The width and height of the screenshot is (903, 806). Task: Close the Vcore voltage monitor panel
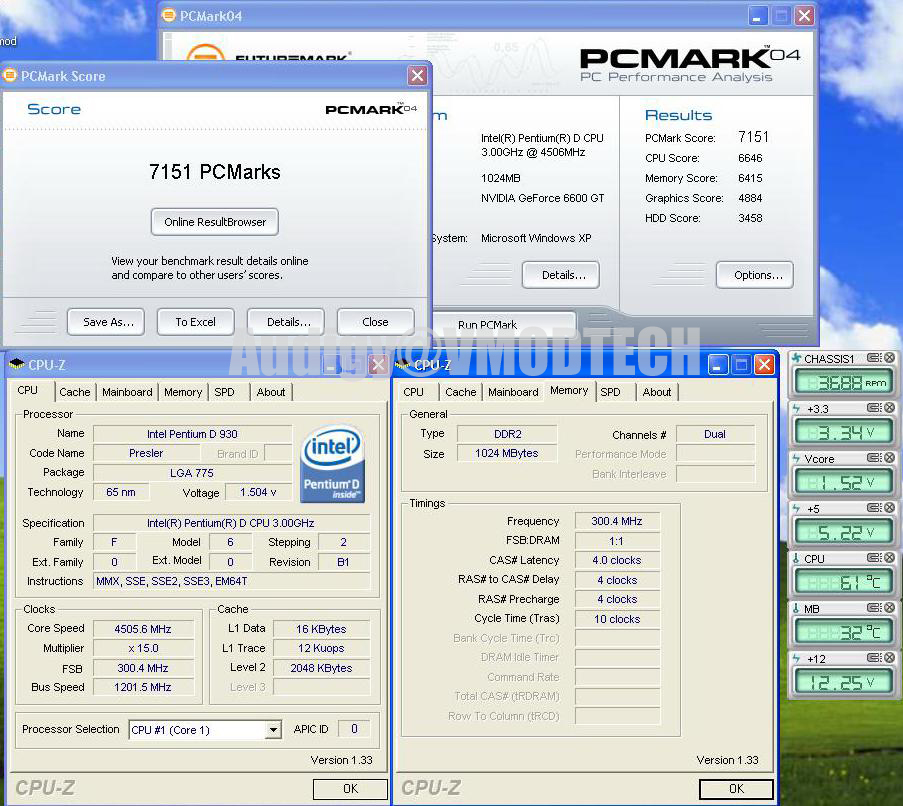[890, 458]
